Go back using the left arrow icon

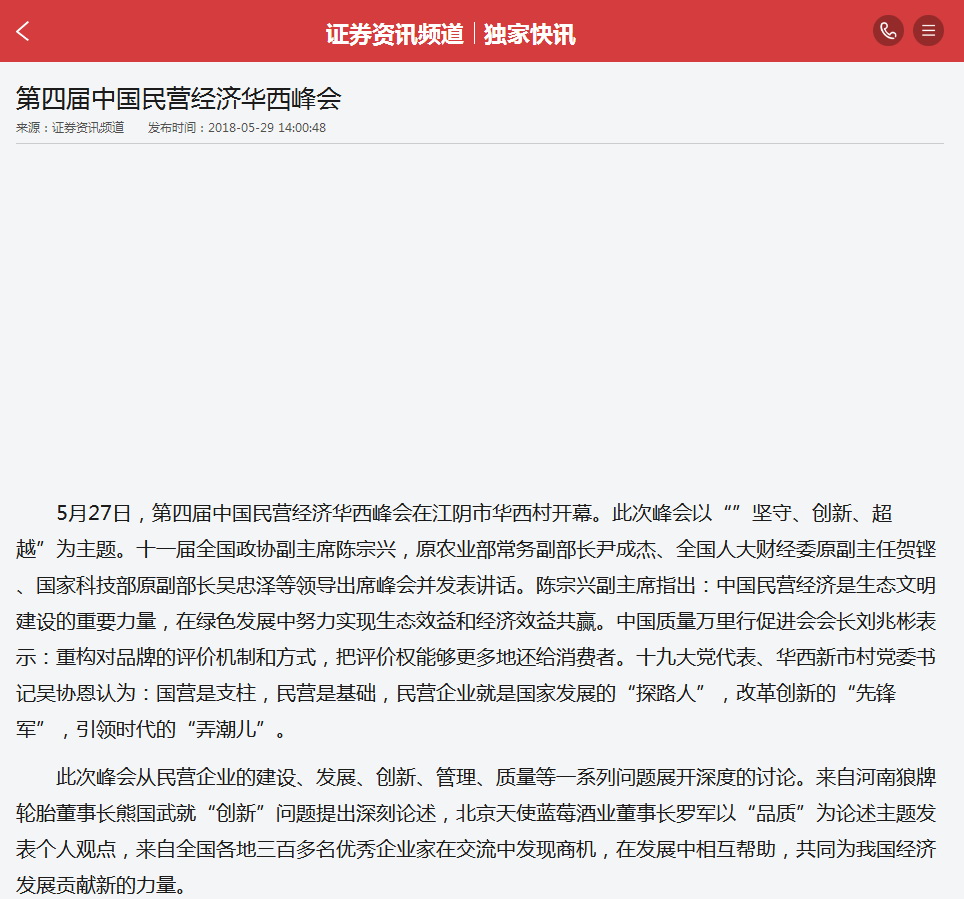[x=23, y=31]
